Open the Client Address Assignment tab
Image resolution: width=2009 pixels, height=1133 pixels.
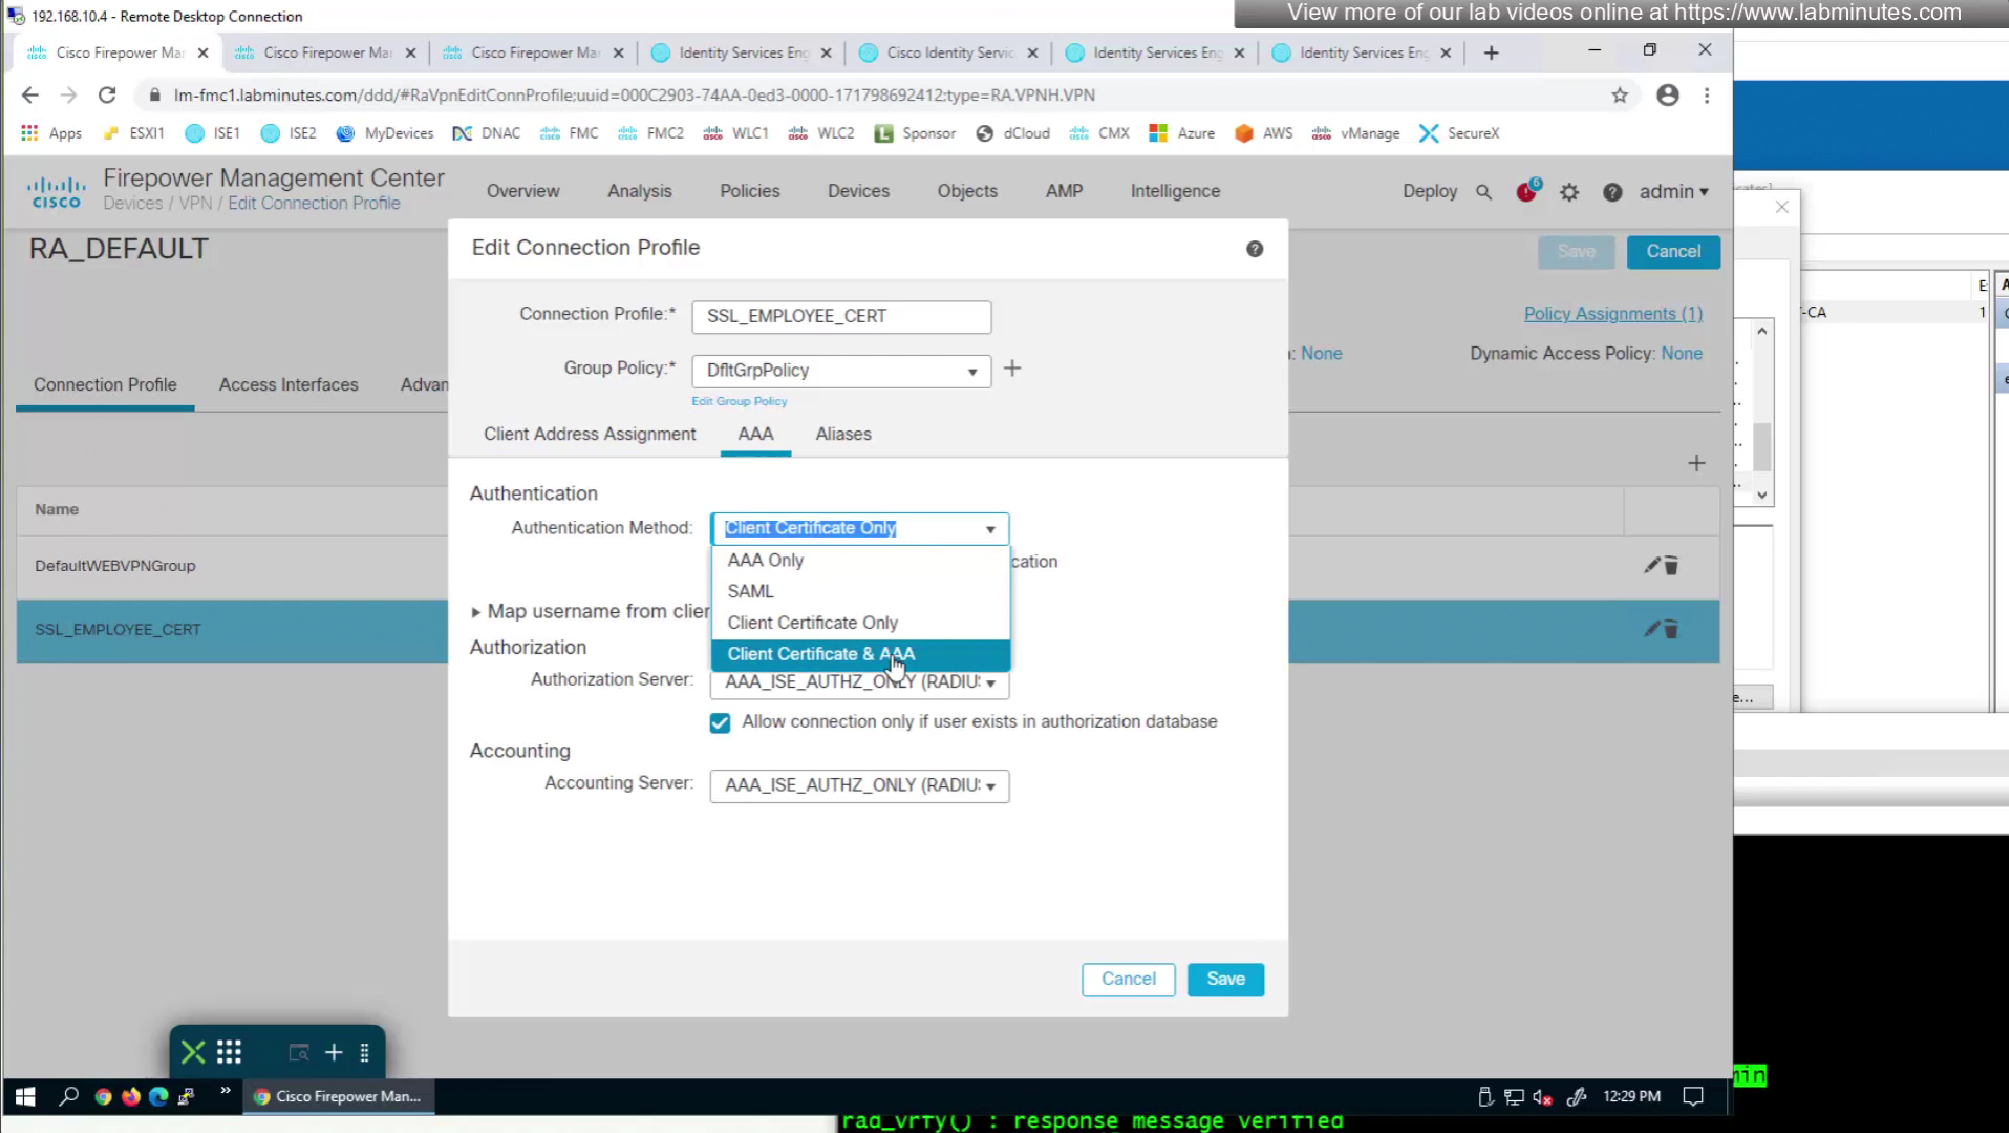click(x=589, y=434)
